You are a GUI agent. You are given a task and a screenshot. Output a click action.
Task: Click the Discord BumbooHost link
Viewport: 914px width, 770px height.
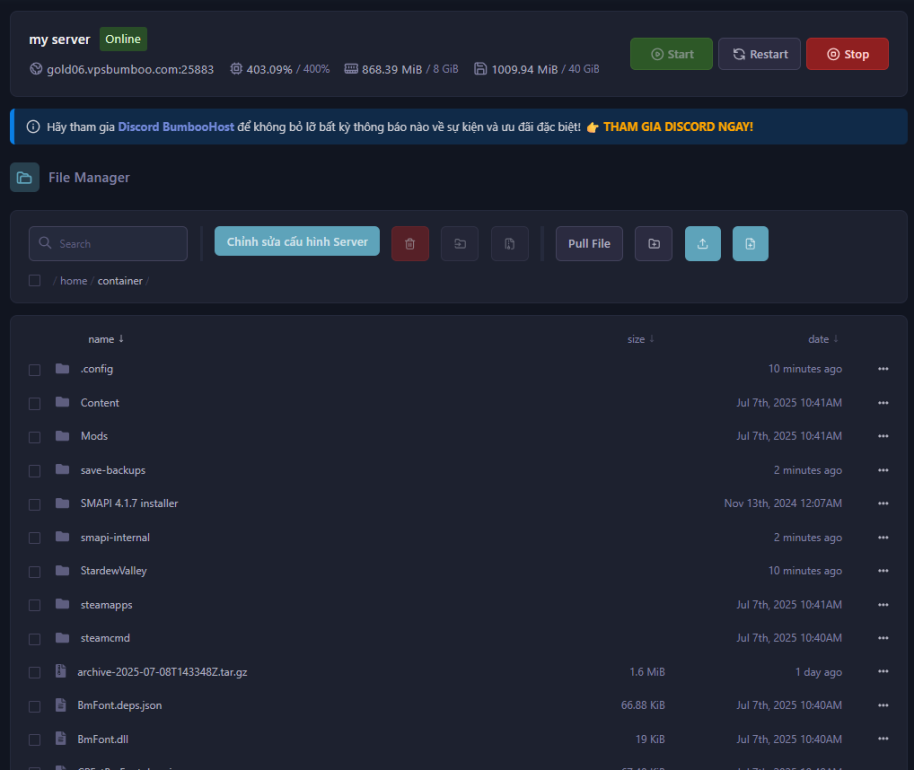175,127
